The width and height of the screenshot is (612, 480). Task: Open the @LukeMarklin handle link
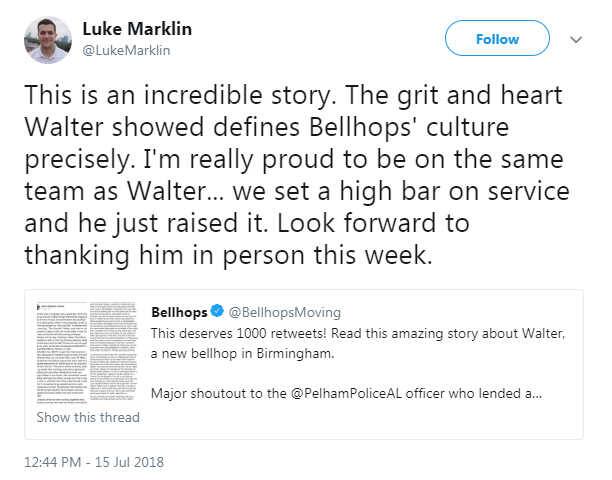(x=126, y=50)
